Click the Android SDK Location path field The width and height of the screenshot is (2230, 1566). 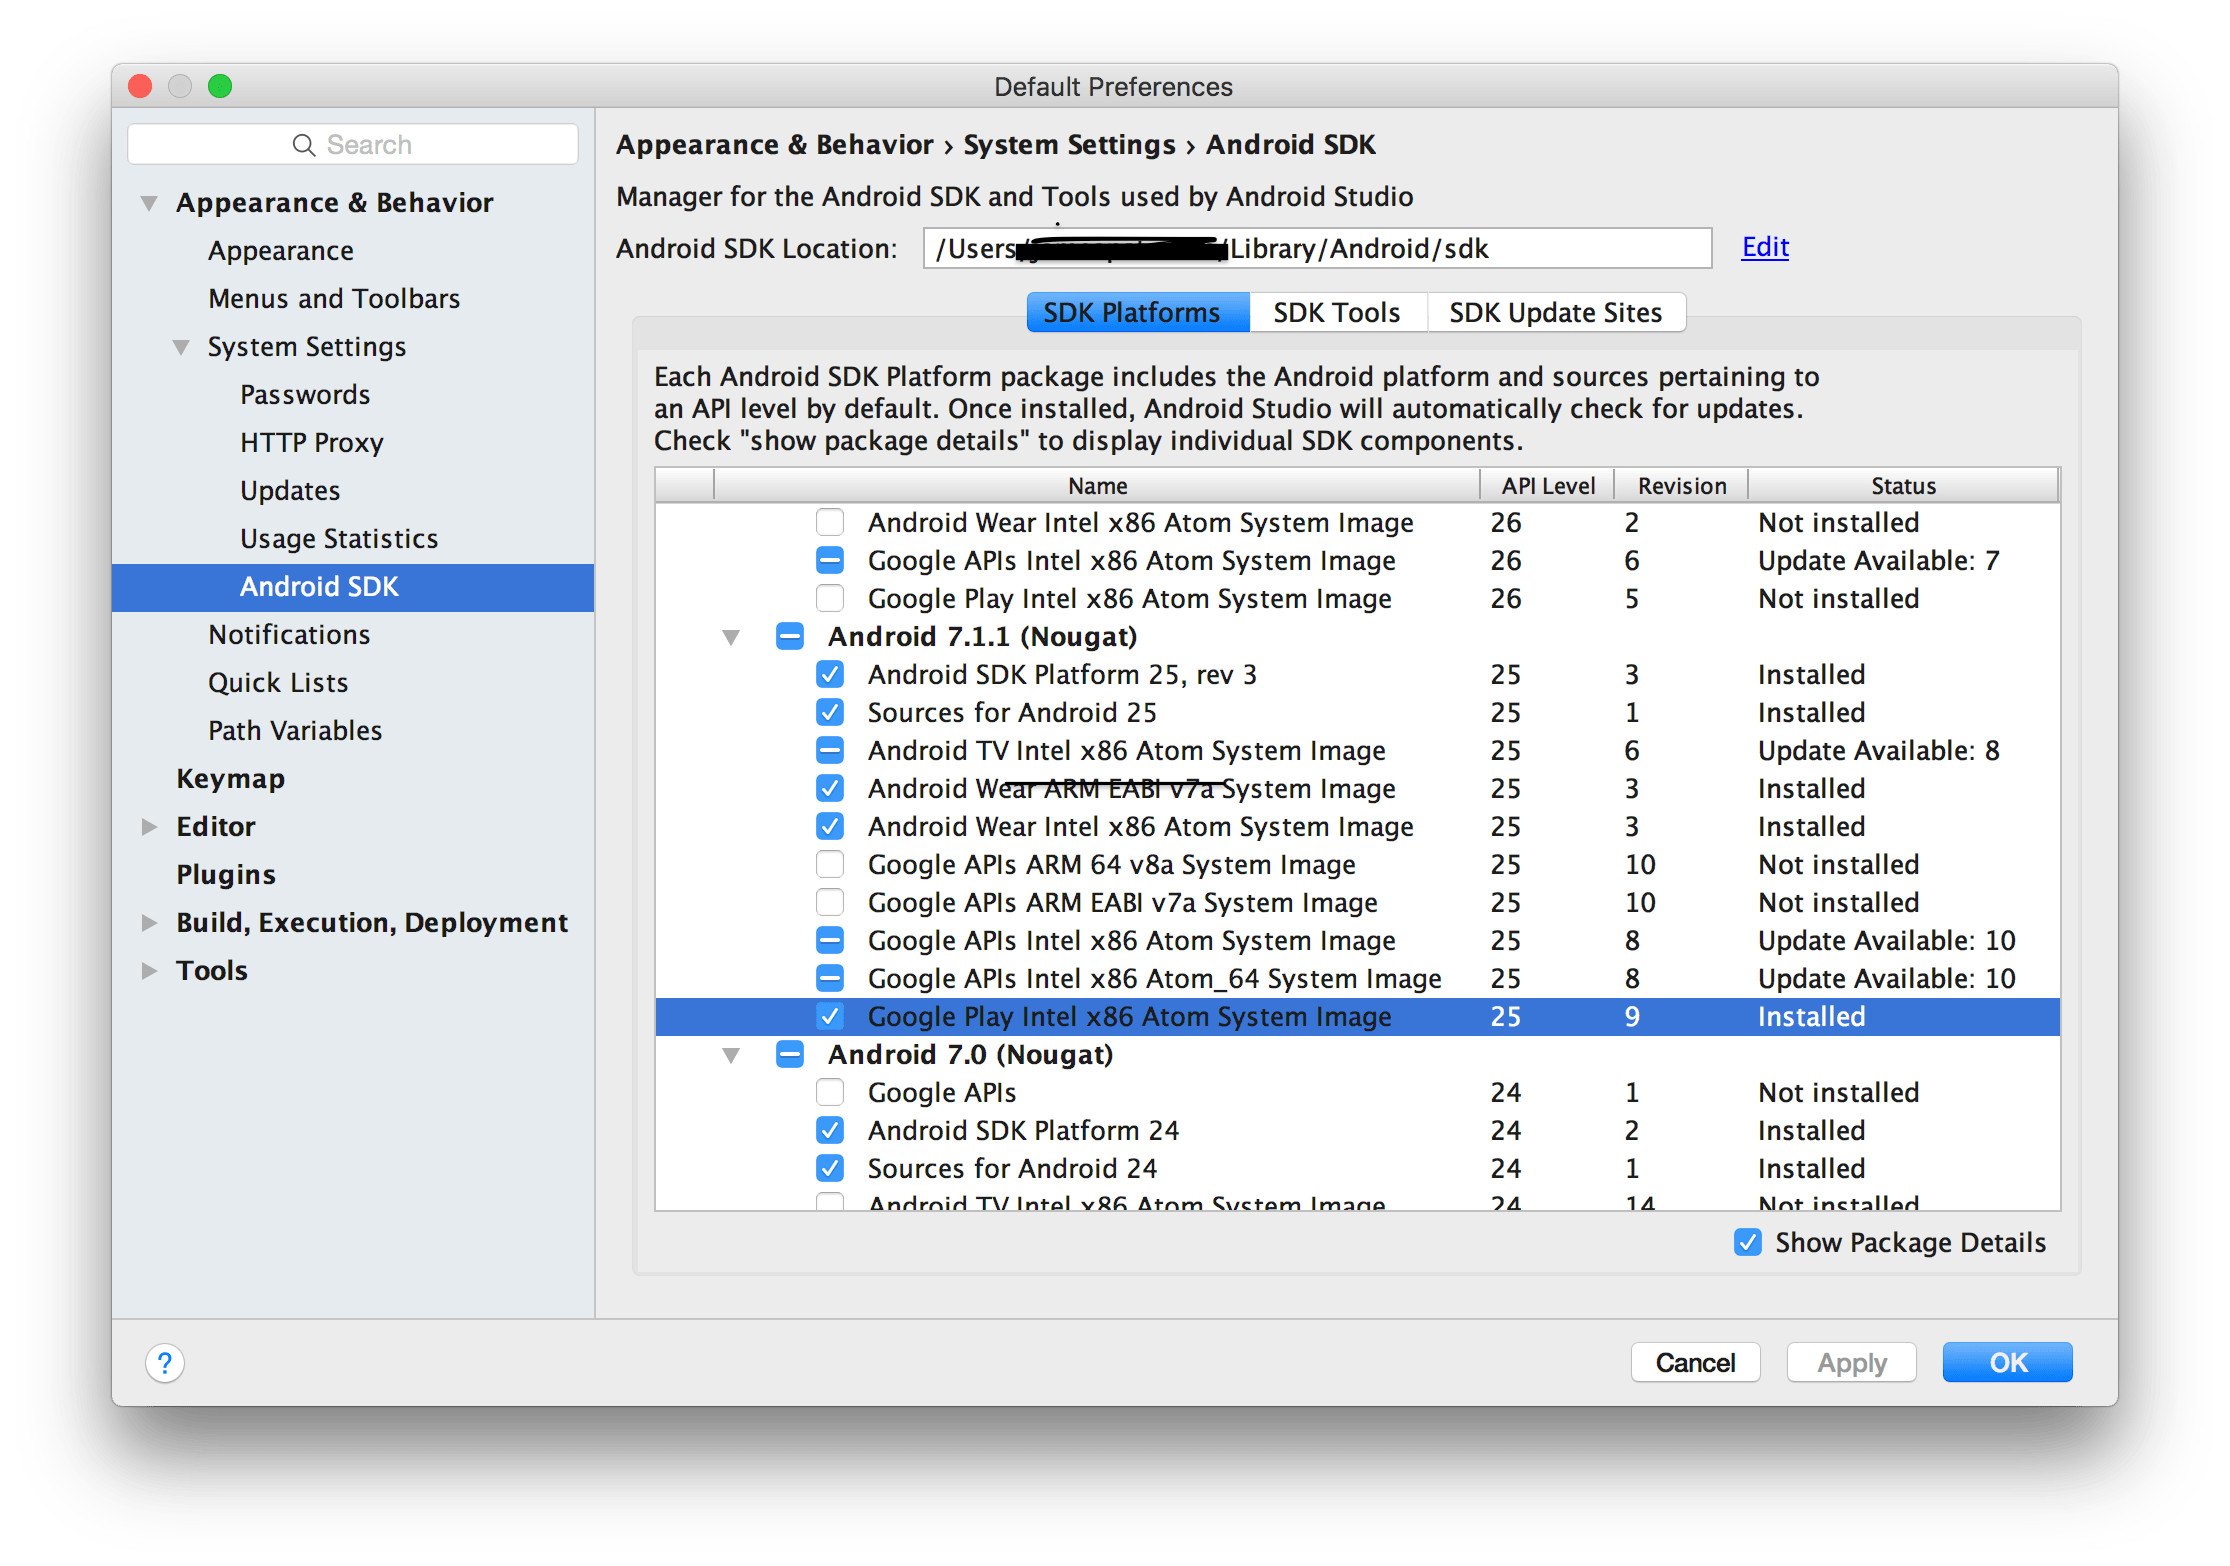tap(1316, 249)
